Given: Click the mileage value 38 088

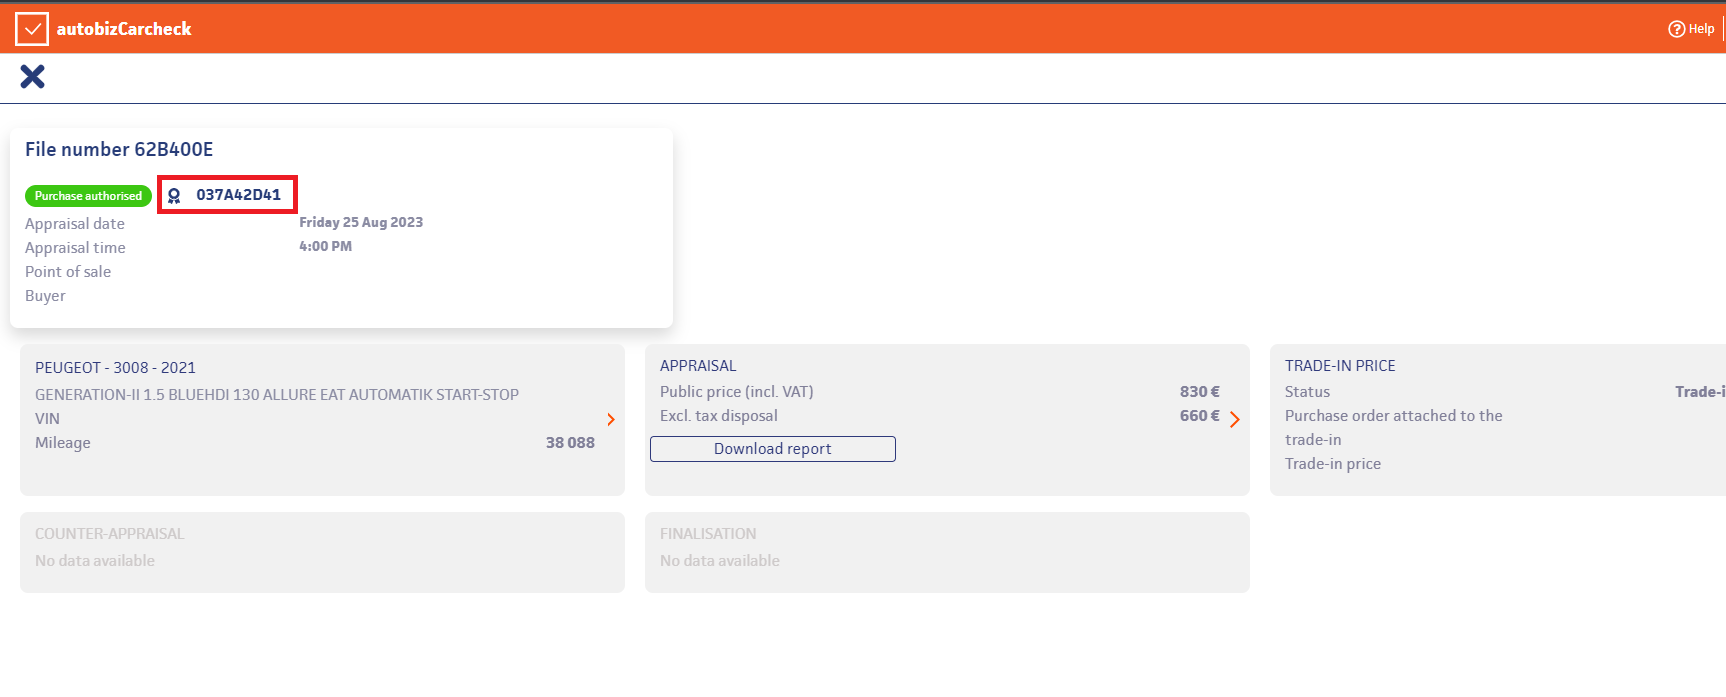Looking at the screenshot, I should pyautogui.click(x=570, y=443).
